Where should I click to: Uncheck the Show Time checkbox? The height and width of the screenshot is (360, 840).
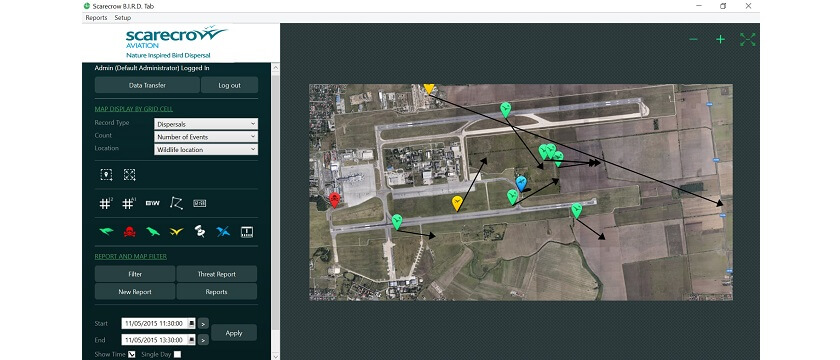point(131,354)
